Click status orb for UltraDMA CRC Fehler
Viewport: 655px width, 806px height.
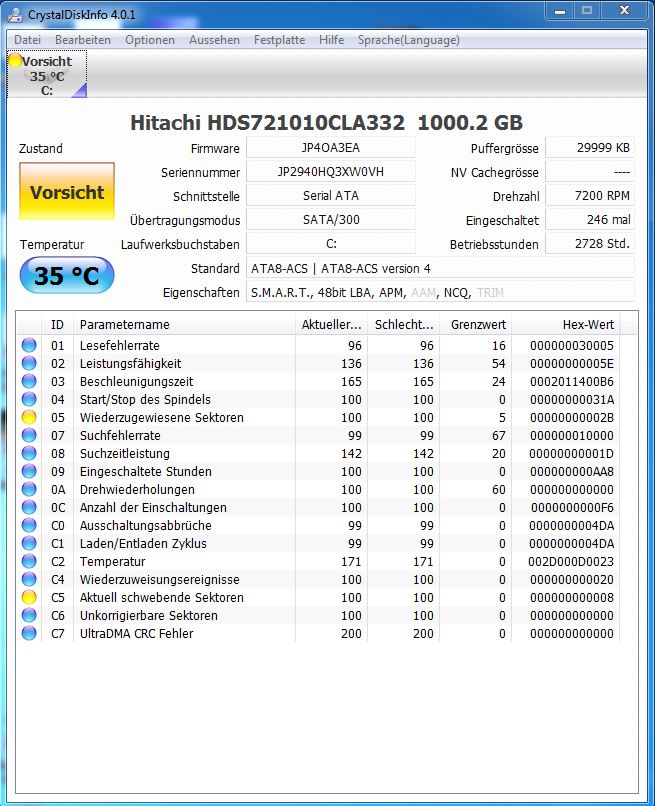click(29, 633)
